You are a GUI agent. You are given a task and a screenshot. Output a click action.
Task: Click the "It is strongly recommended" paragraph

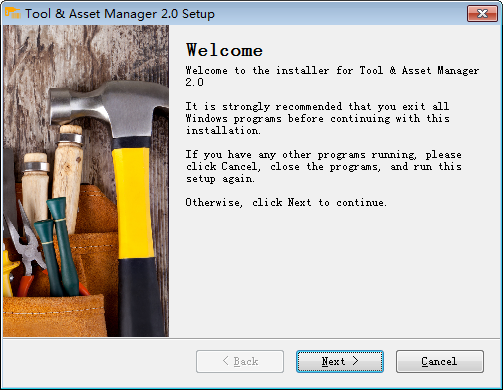click(x=318, y=118)
